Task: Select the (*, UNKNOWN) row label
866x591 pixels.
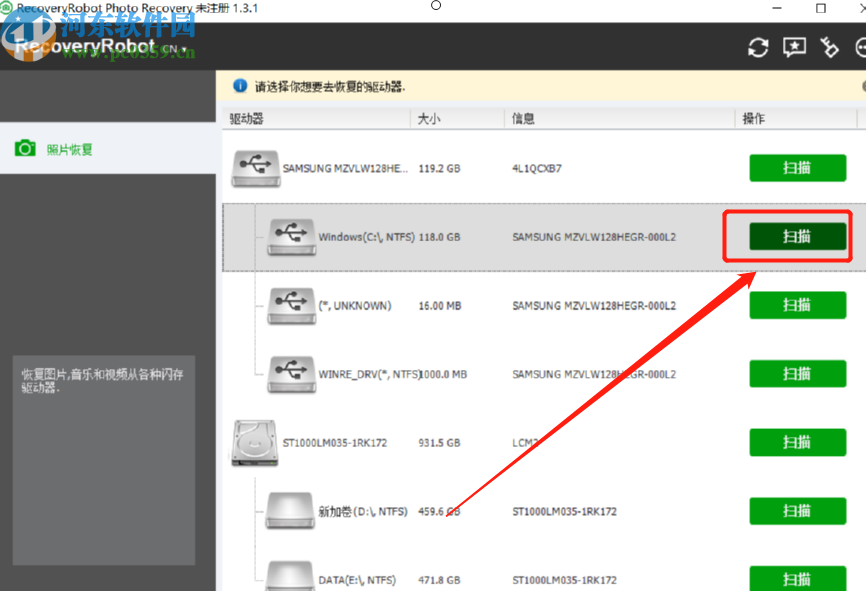Action: pos(355,305)
